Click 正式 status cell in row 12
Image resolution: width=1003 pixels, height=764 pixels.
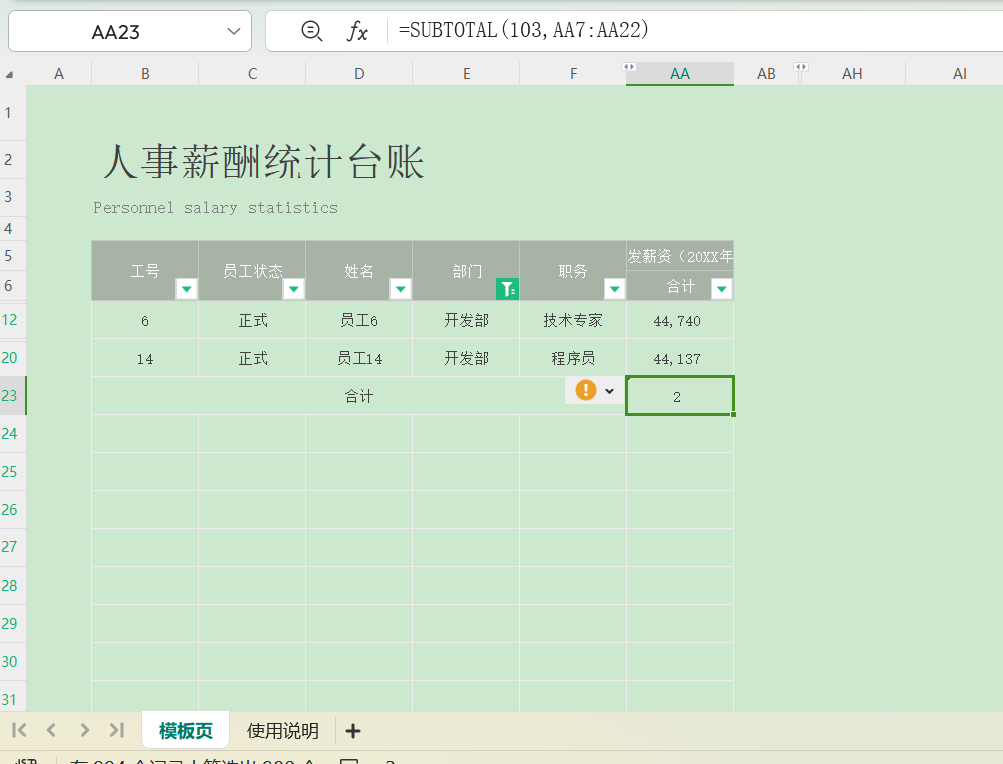tap(252, 321)
